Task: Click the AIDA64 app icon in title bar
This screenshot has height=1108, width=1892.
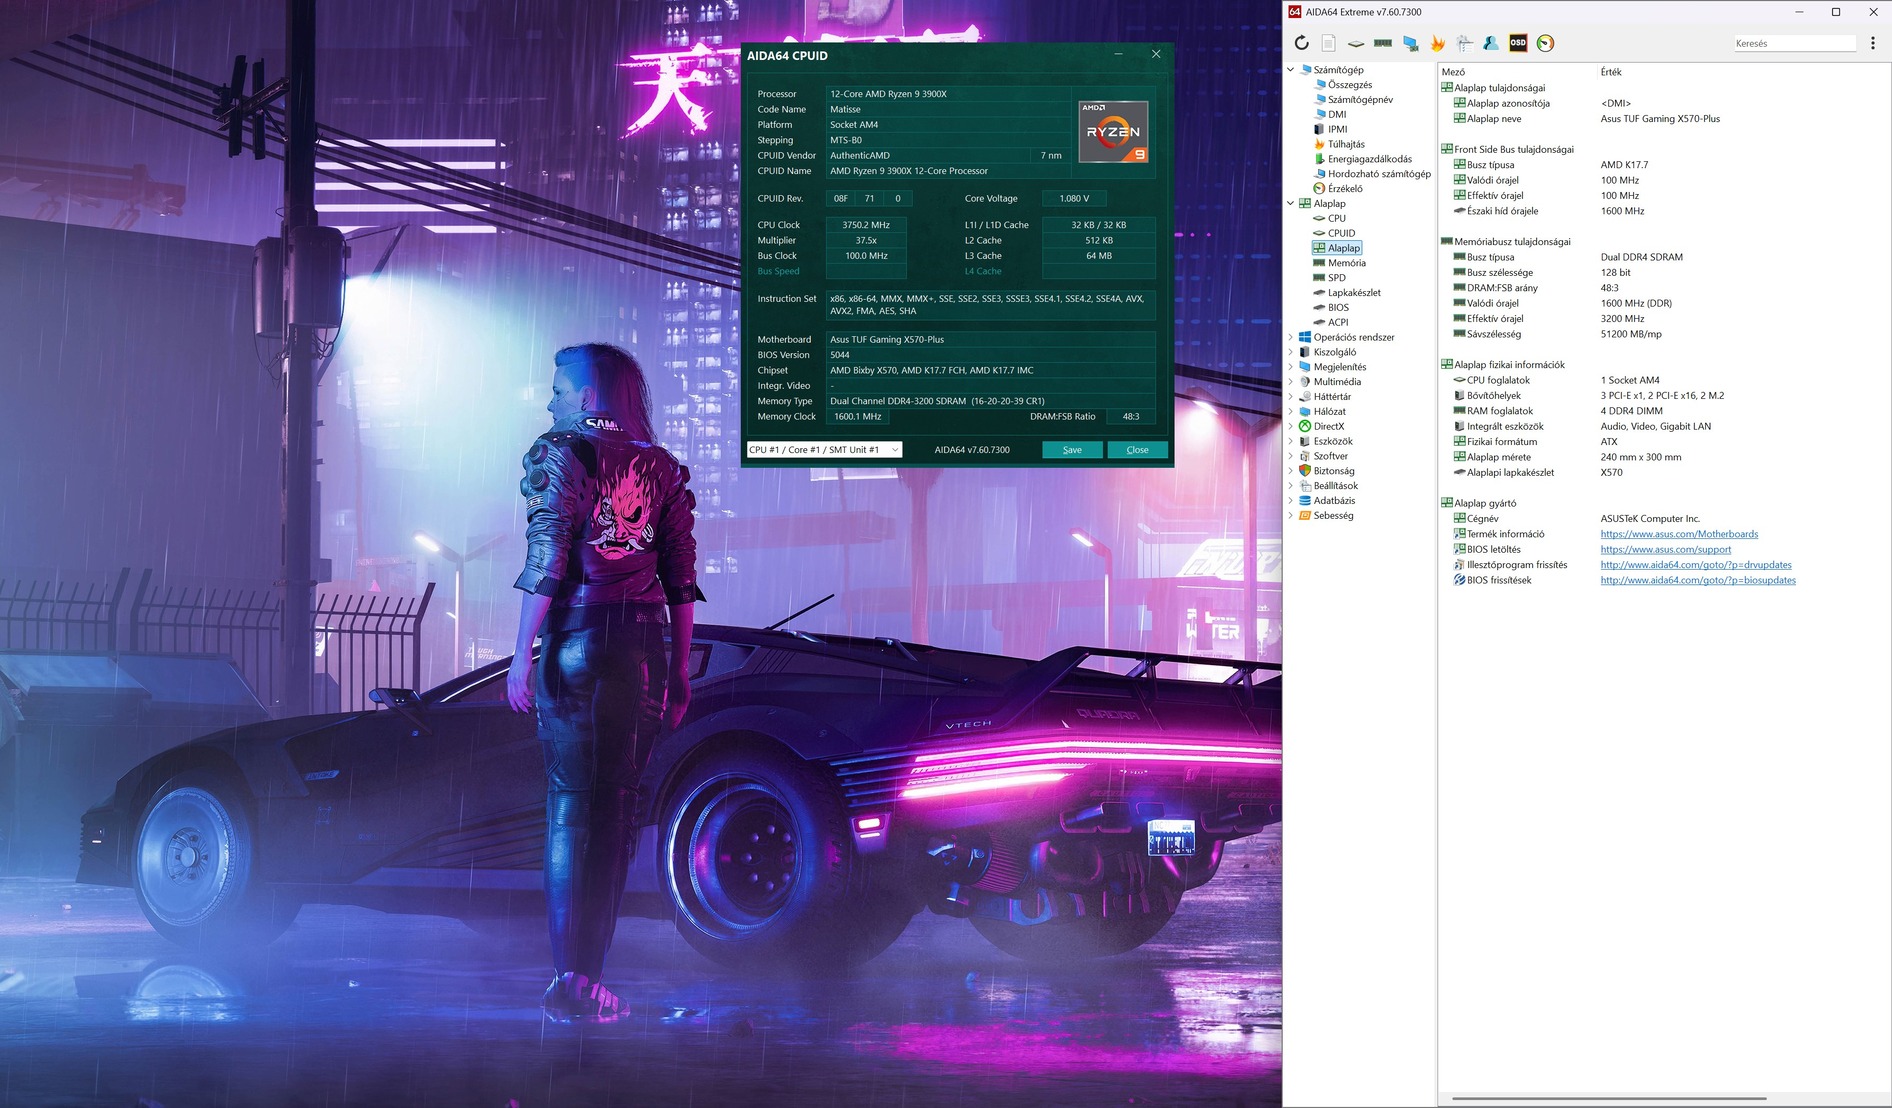Action: pyautogui.click(x=1294, y=12)
